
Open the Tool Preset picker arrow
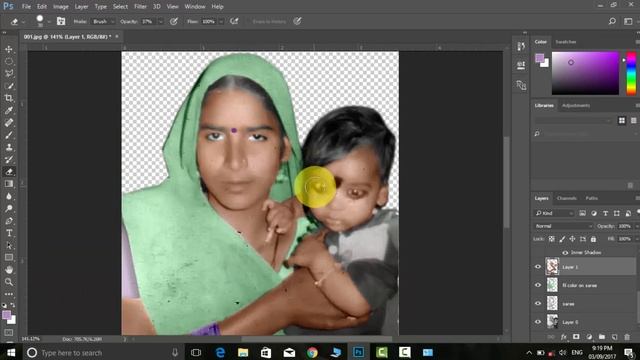tap(24, 21)
